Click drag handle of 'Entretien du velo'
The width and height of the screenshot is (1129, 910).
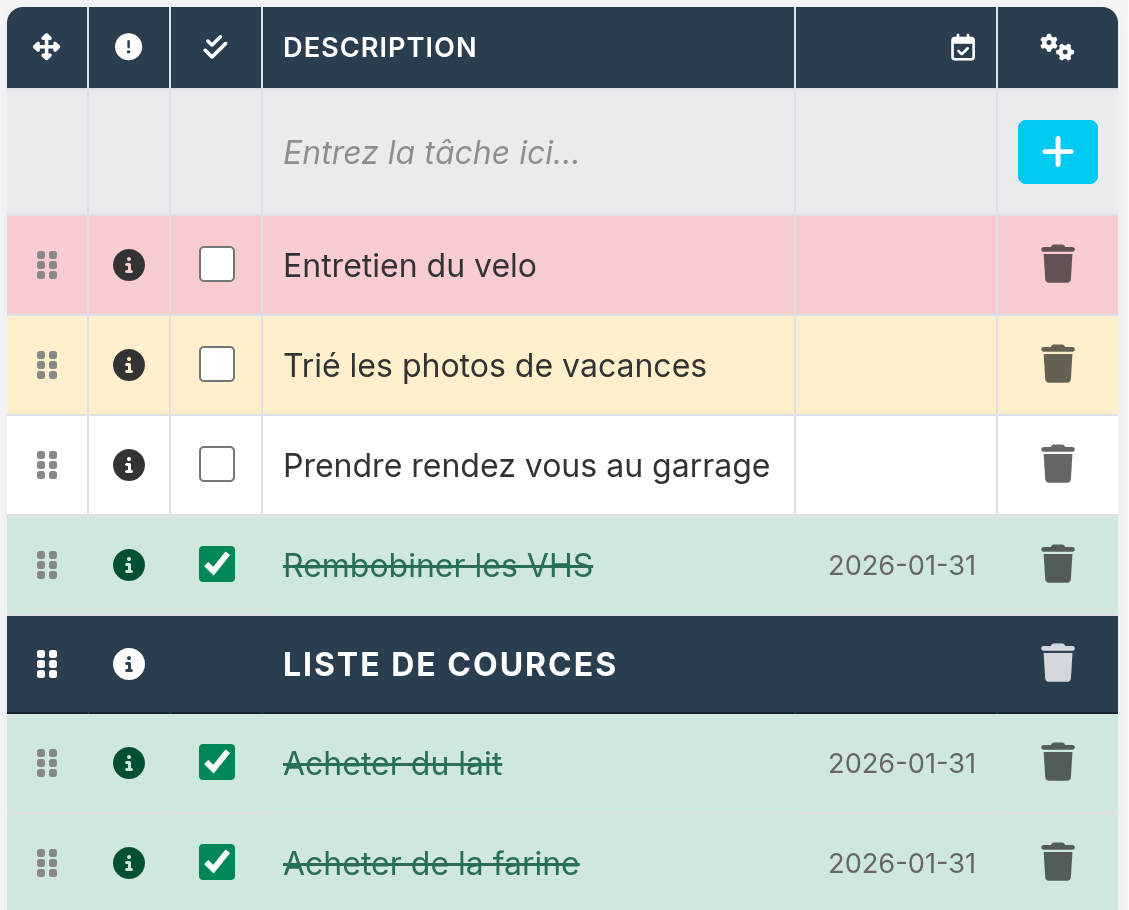47,265
